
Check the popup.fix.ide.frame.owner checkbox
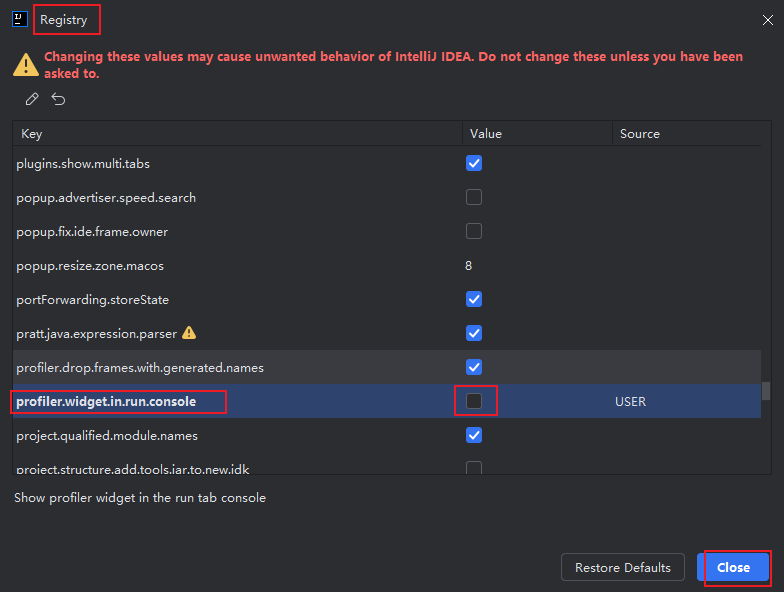click(474, 231)
